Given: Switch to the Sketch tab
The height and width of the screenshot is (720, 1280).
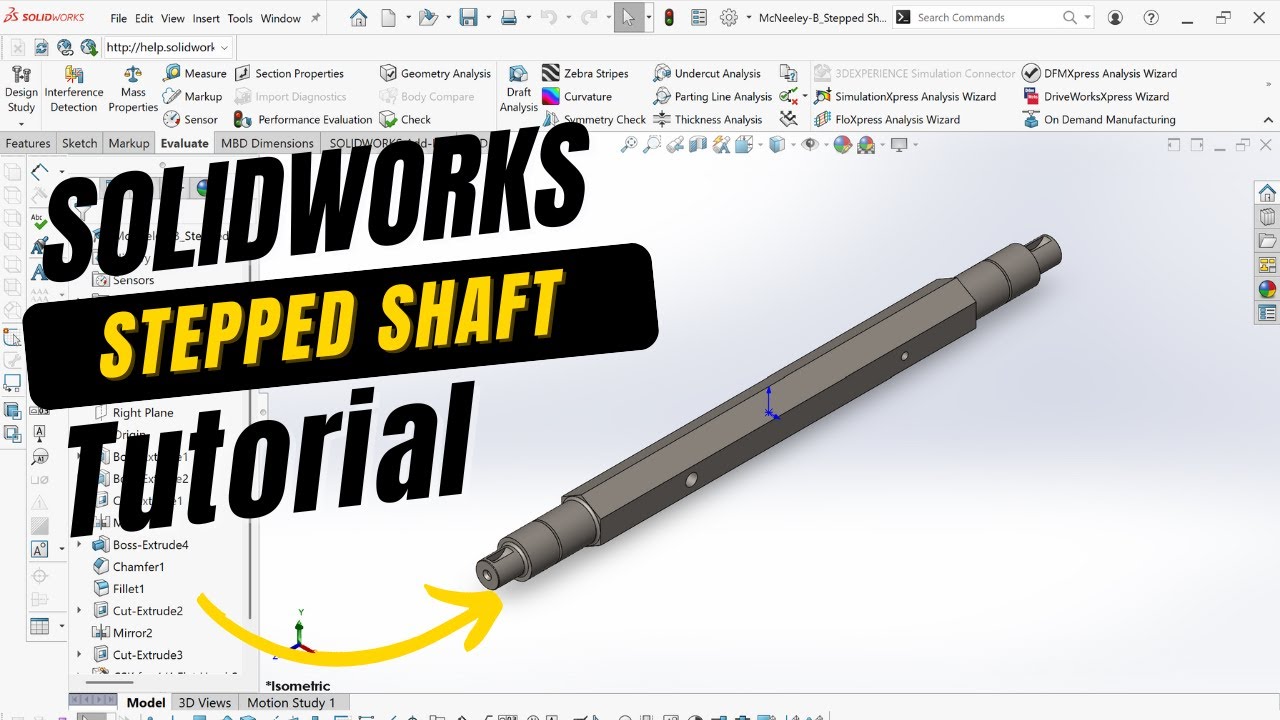Looking at the screenshot, I should tap(80, 143).
